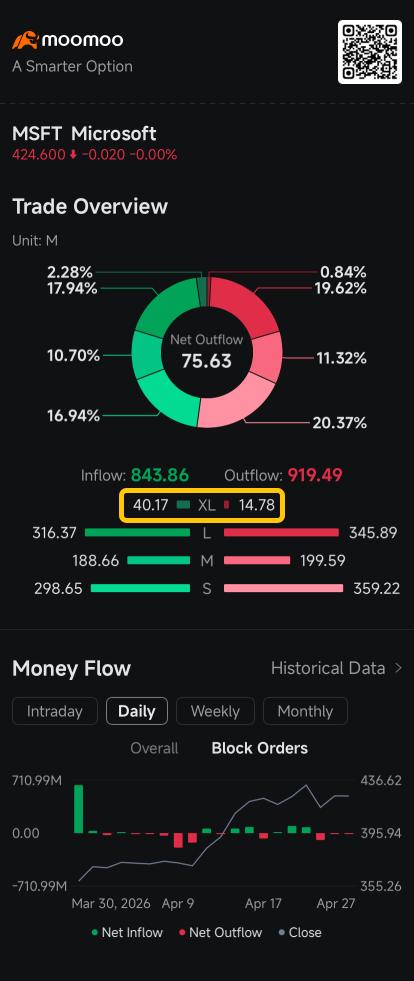The image size is (414, 981).
Task: Toggle the Net Inflow legend dot
Action: pos(95,933)
